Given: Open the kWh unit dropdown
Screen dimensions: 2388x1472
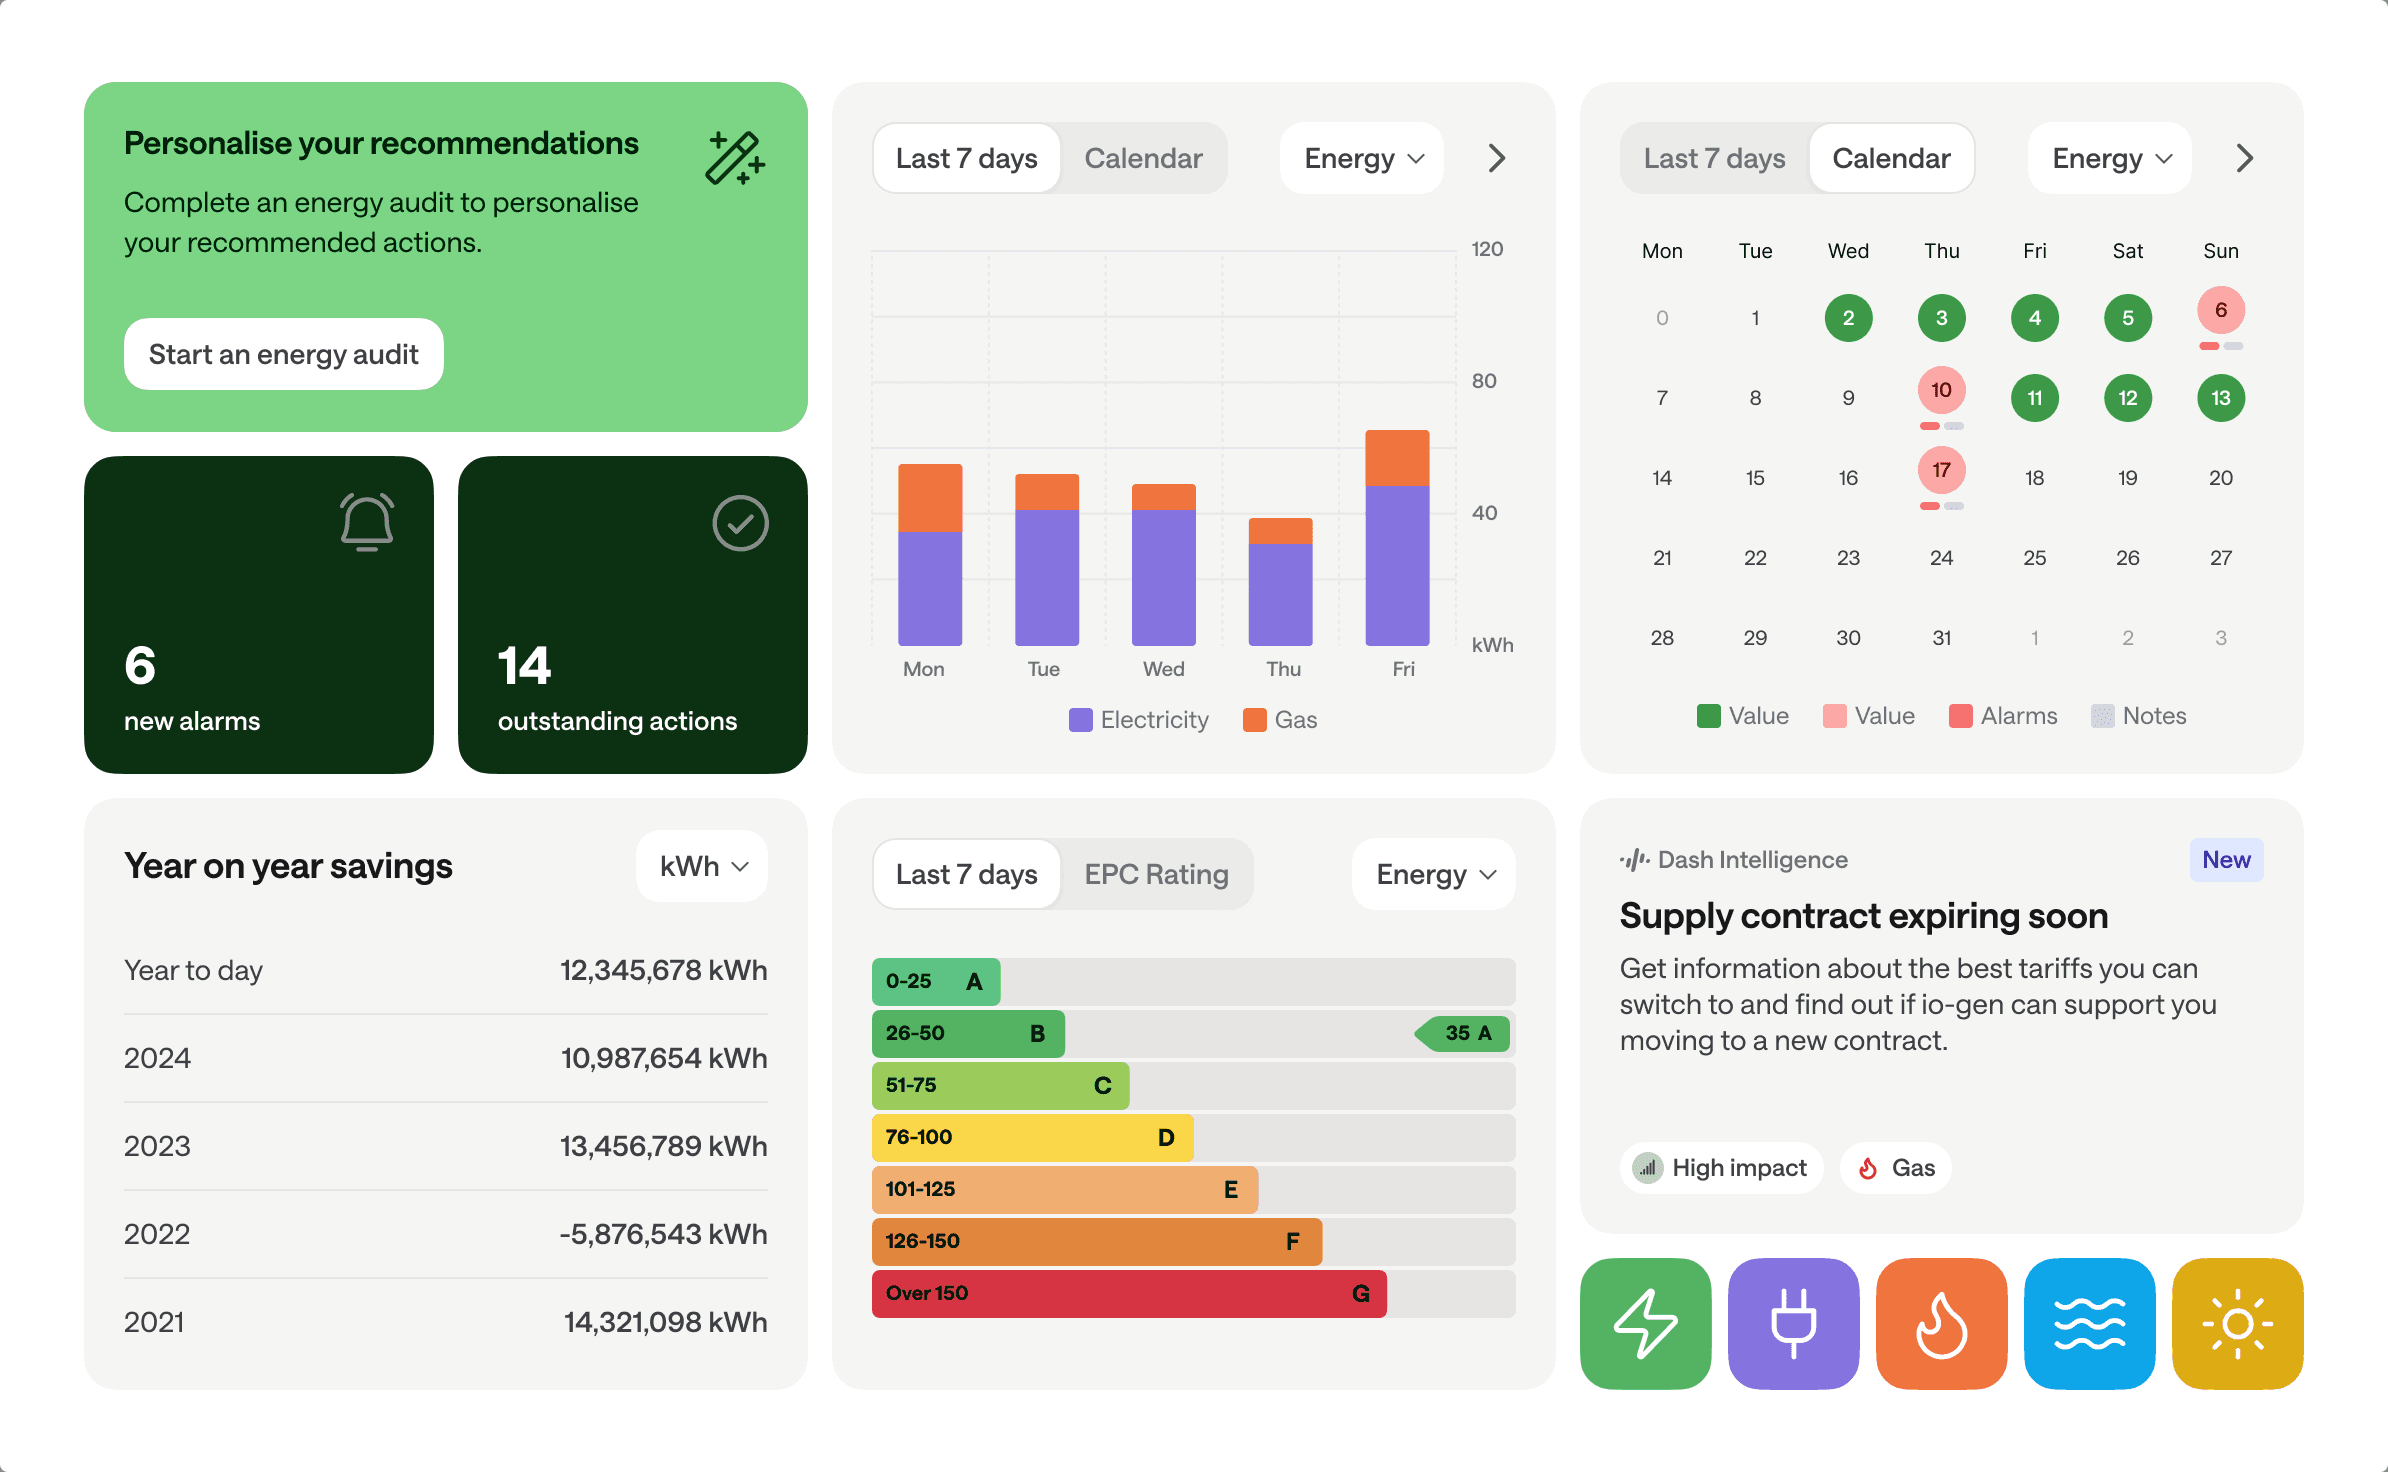Looking at the screenshot, I should 702,866.
